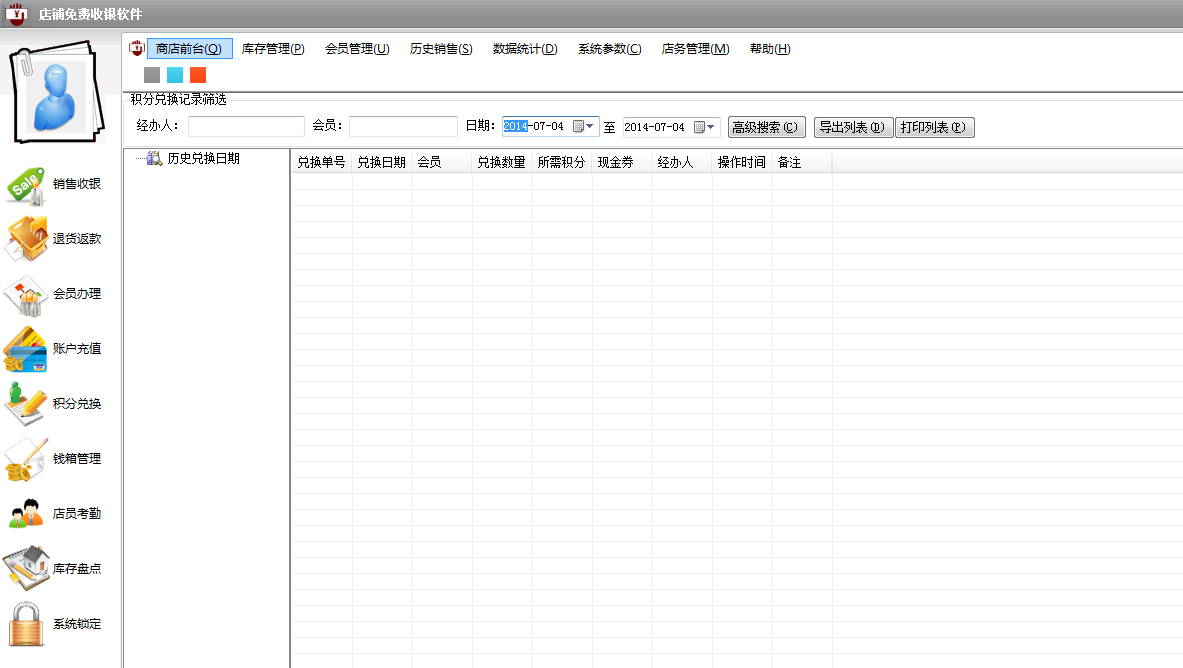
Task: Open 会员办理 member registration icon
Action: 26,294
